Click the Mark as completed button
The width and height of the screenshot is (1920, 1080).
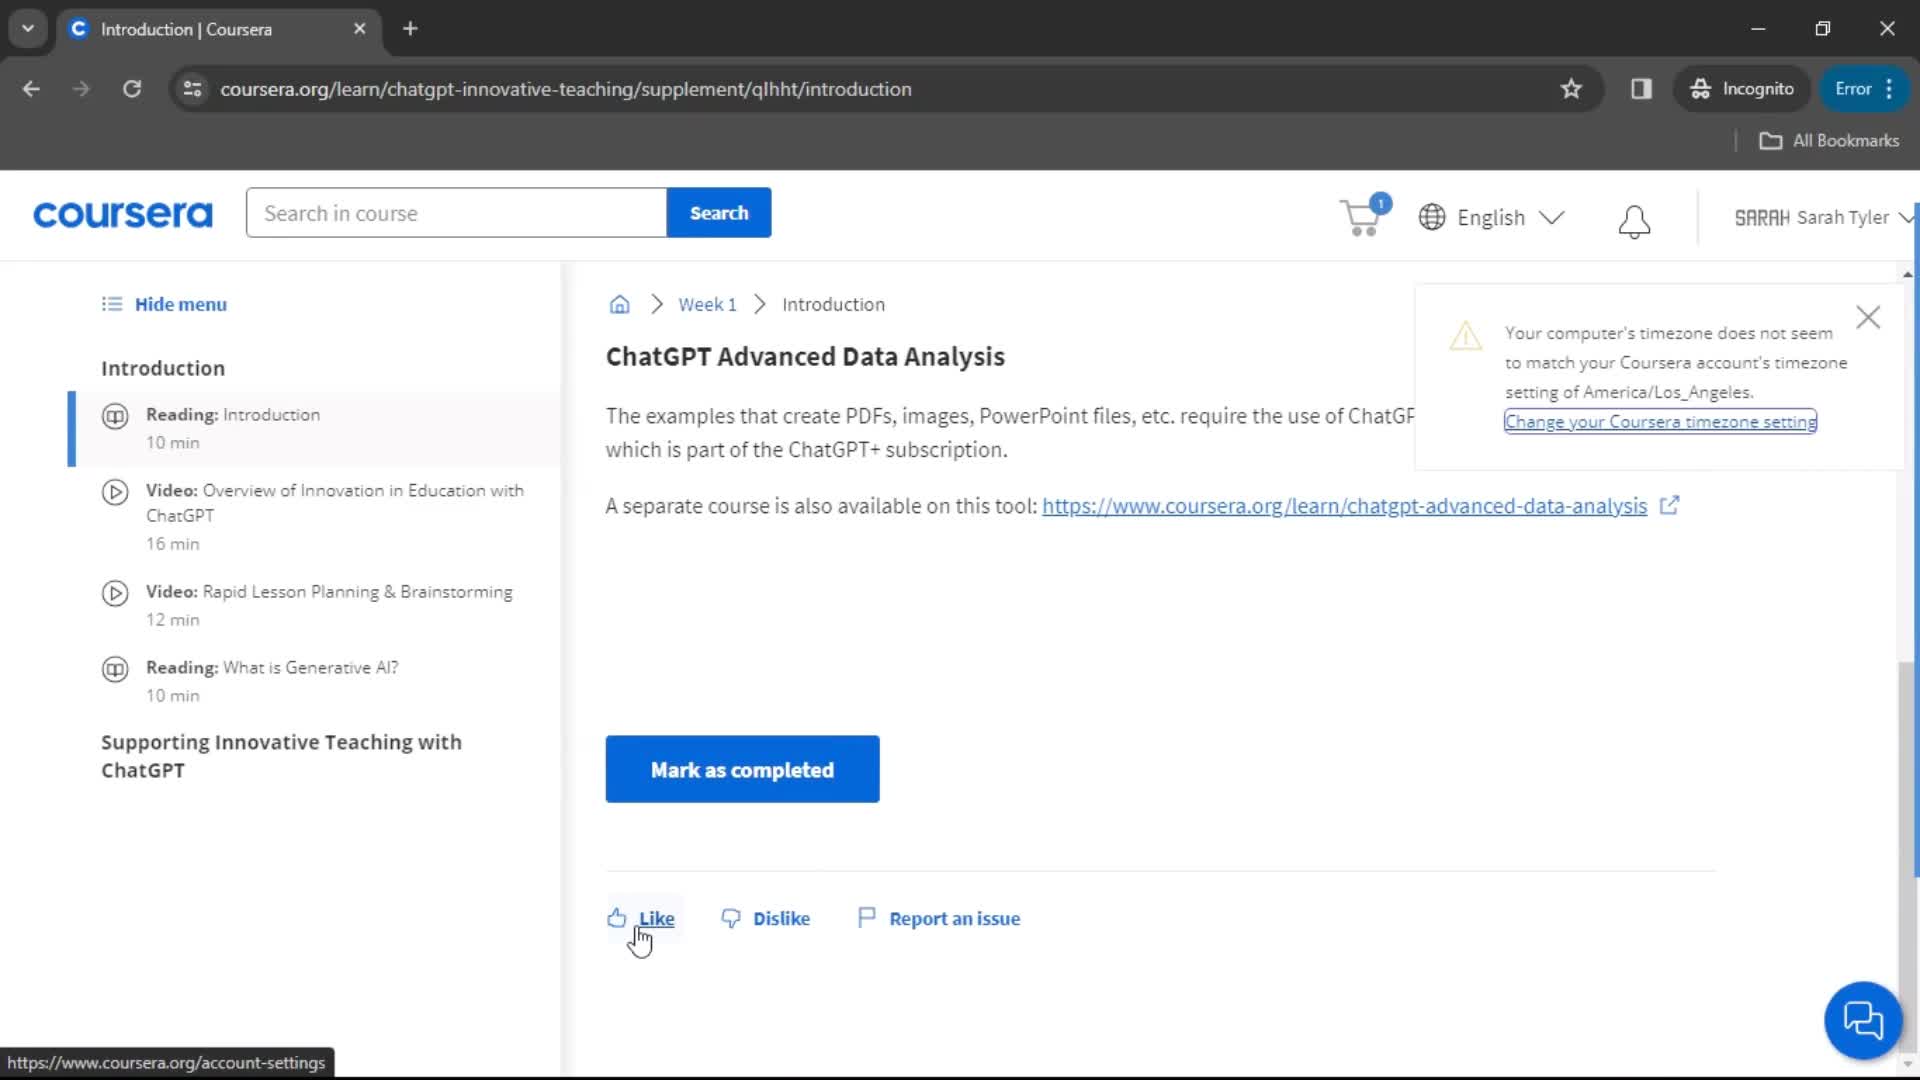744,770
